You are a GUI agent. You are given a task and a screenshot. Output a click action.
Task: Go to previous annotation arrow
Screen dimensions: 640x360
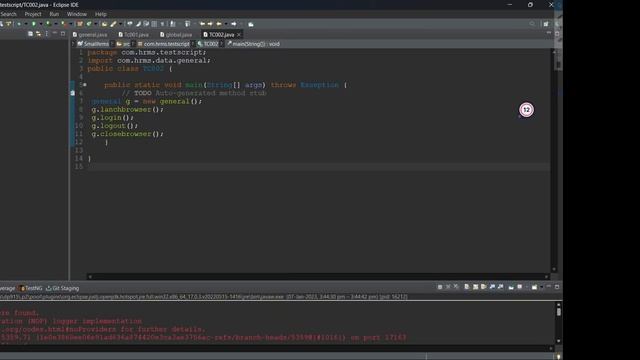coord(187,24)
